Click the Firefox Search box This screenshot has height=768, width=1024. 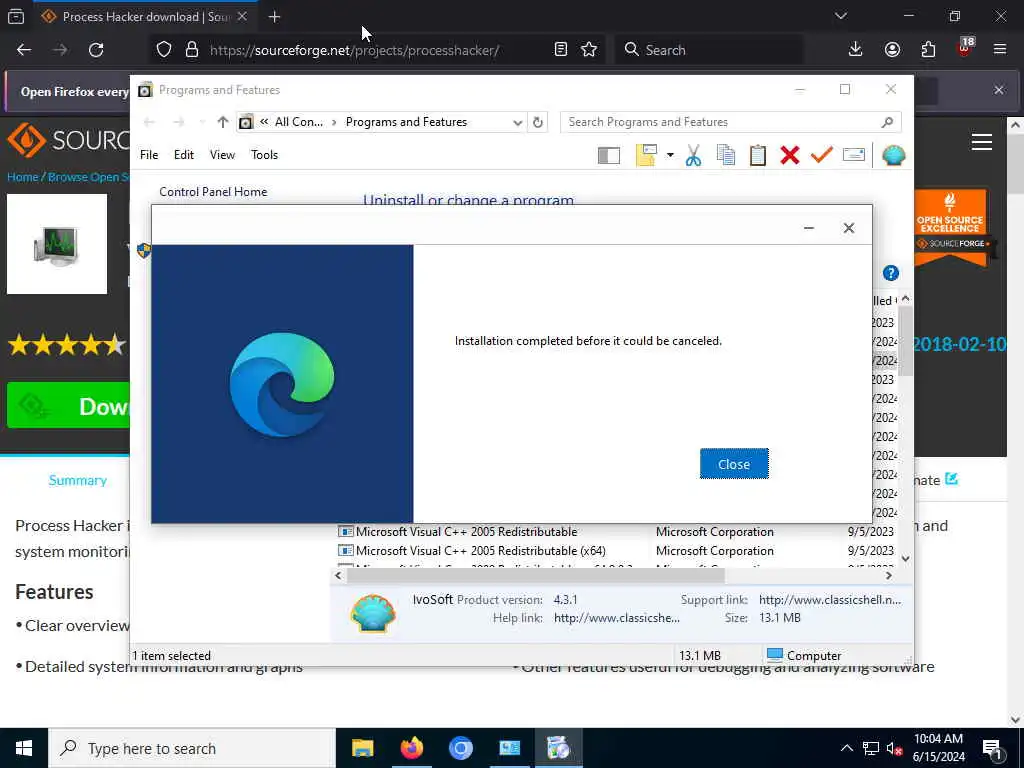coord(709,50)
